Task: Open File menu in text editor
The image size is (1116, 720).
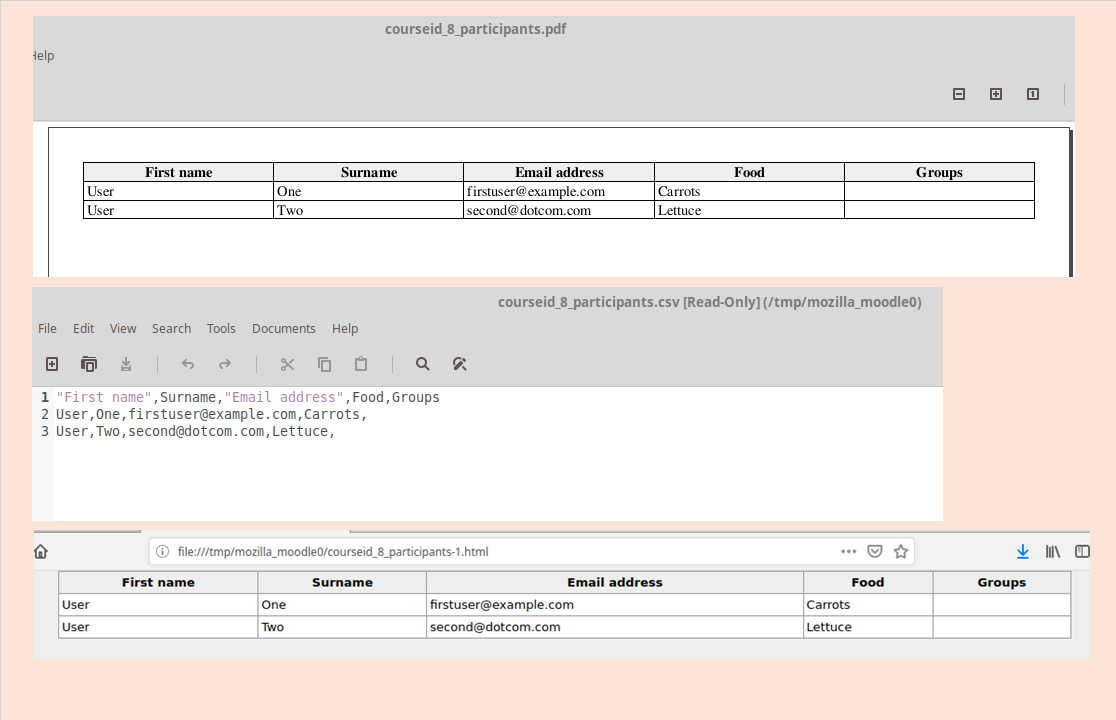Action: coord(47,329)
